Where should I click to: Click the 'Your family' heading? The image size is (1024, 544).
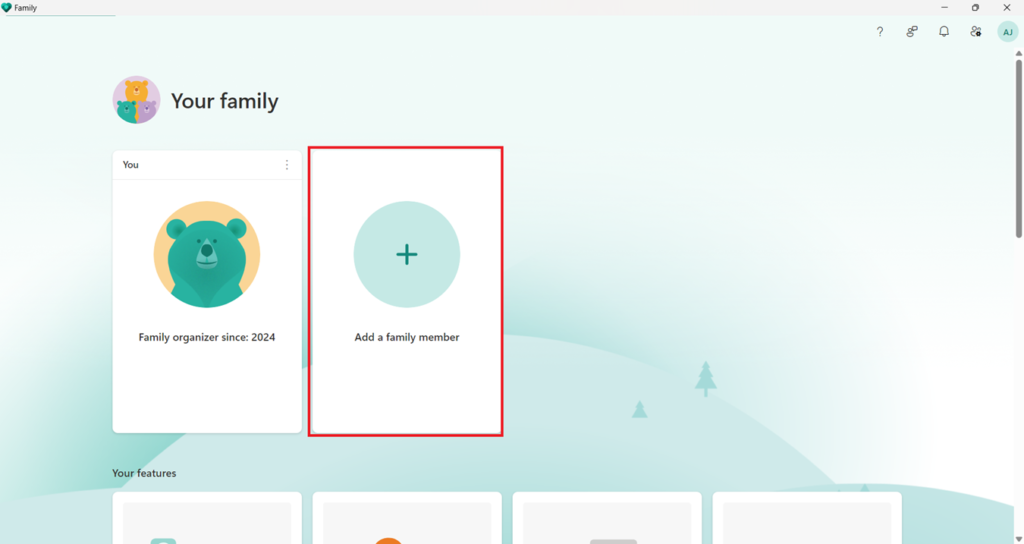[x=225, y=101]
